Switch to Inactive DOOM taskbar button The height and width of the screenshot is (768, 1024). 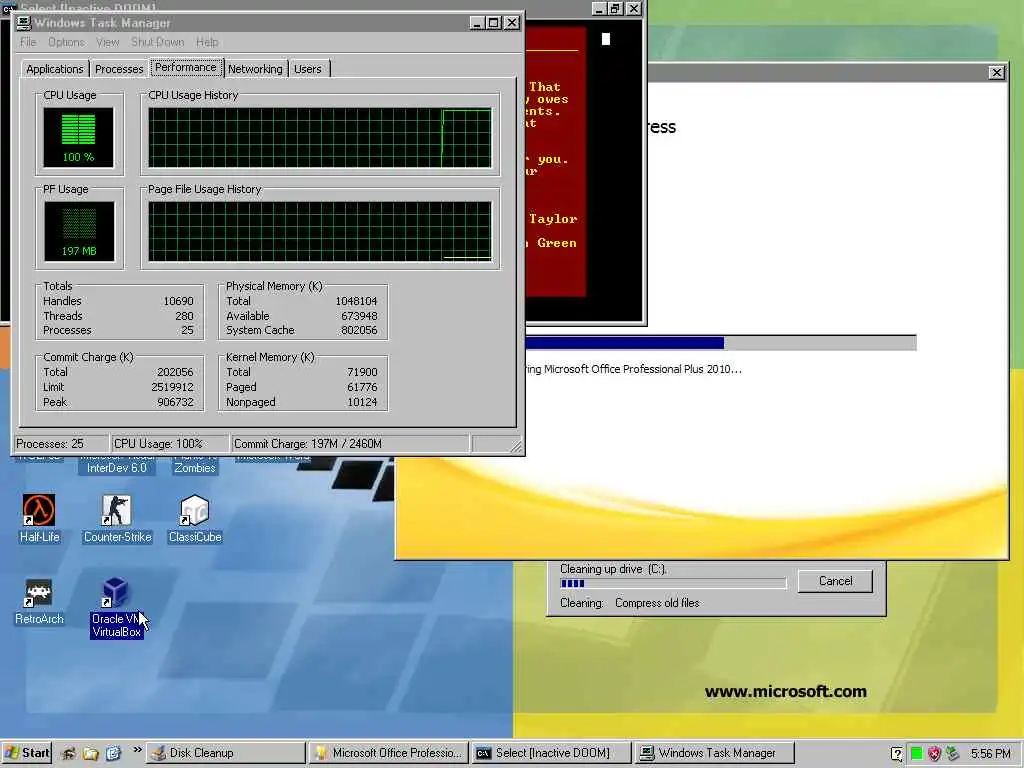pyautogui.click(x=551, y=753)
